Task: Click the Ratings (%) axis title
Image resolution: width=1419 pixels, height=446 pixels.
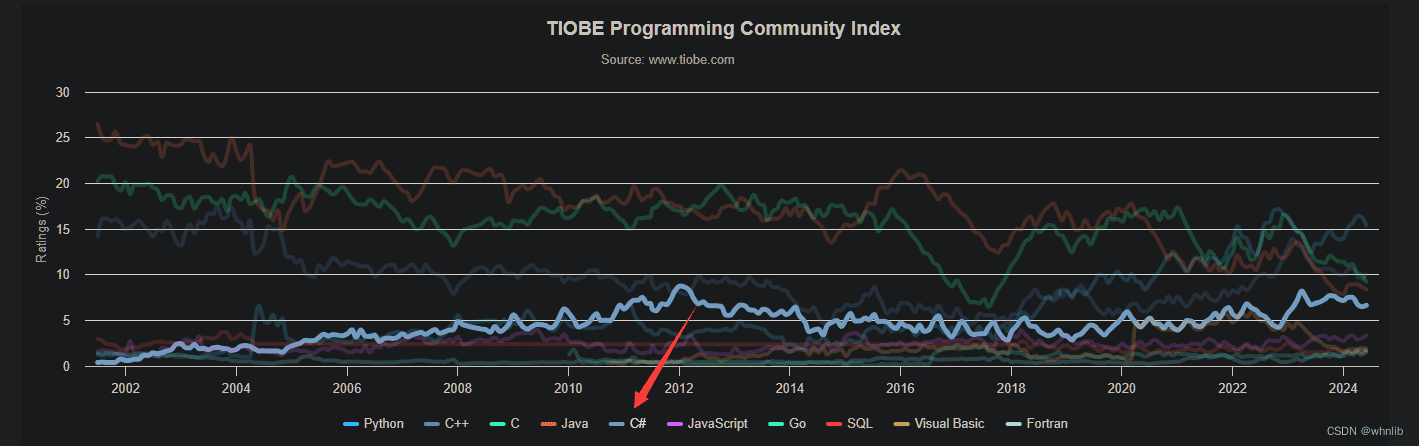Action: coord(42,229)
